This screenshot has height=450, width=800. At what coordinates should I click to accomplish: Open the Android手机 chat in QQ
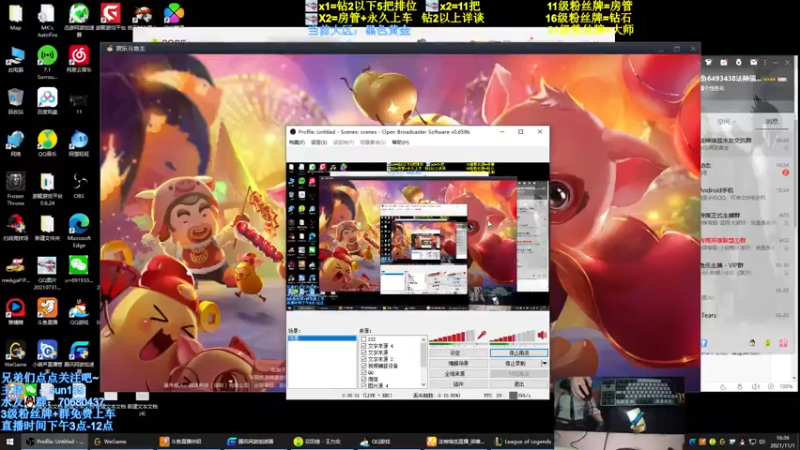pos(746,194)
